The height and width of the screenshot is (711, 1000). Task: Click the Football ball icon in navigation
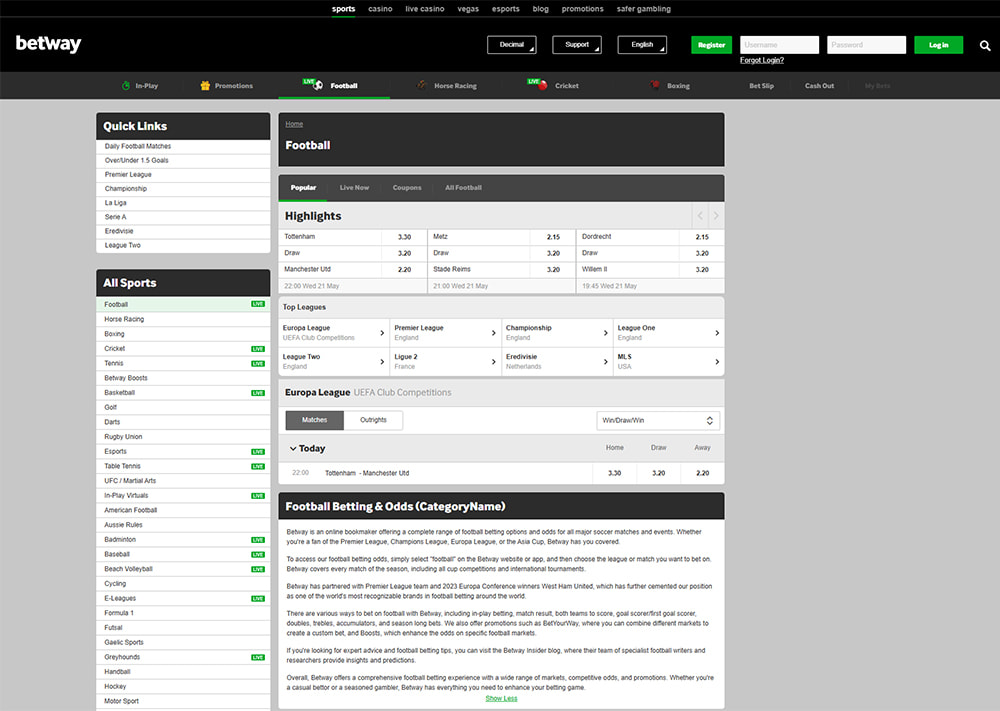[x=318, y=85]
